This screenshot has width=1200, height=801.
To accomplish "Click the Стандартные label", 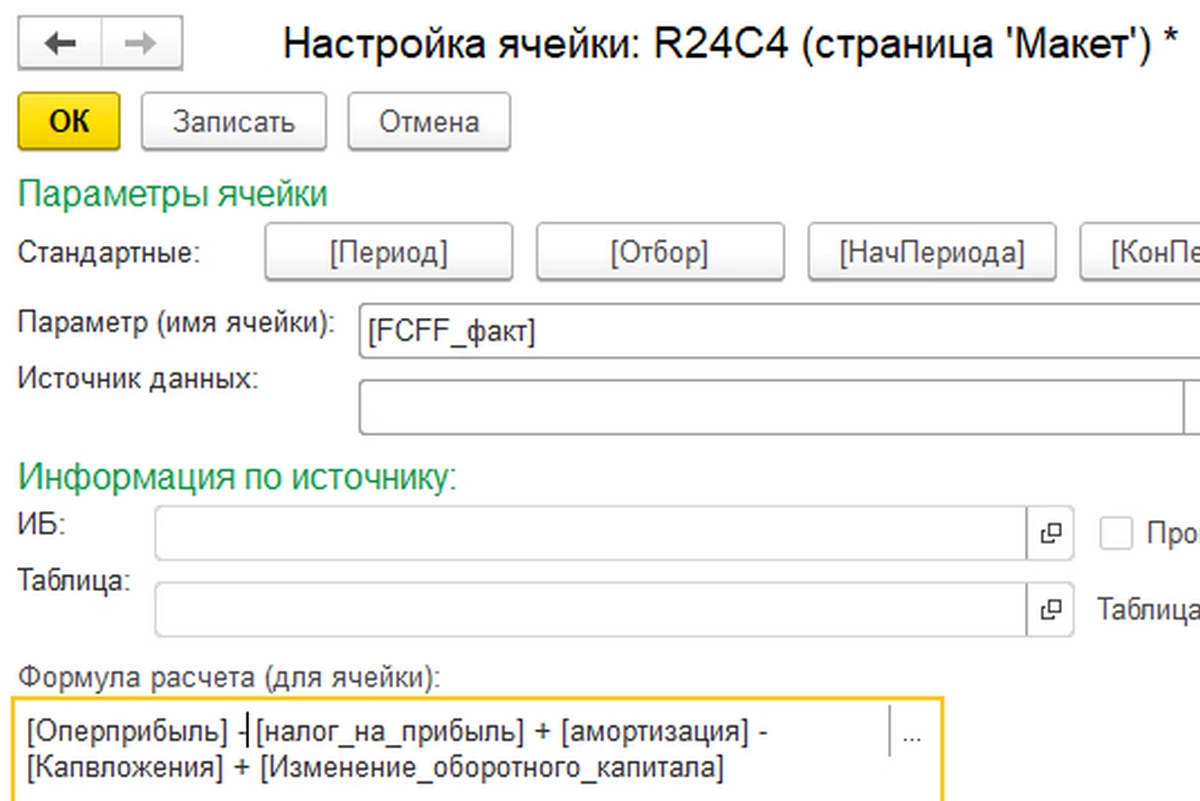I will coord(109,252).
